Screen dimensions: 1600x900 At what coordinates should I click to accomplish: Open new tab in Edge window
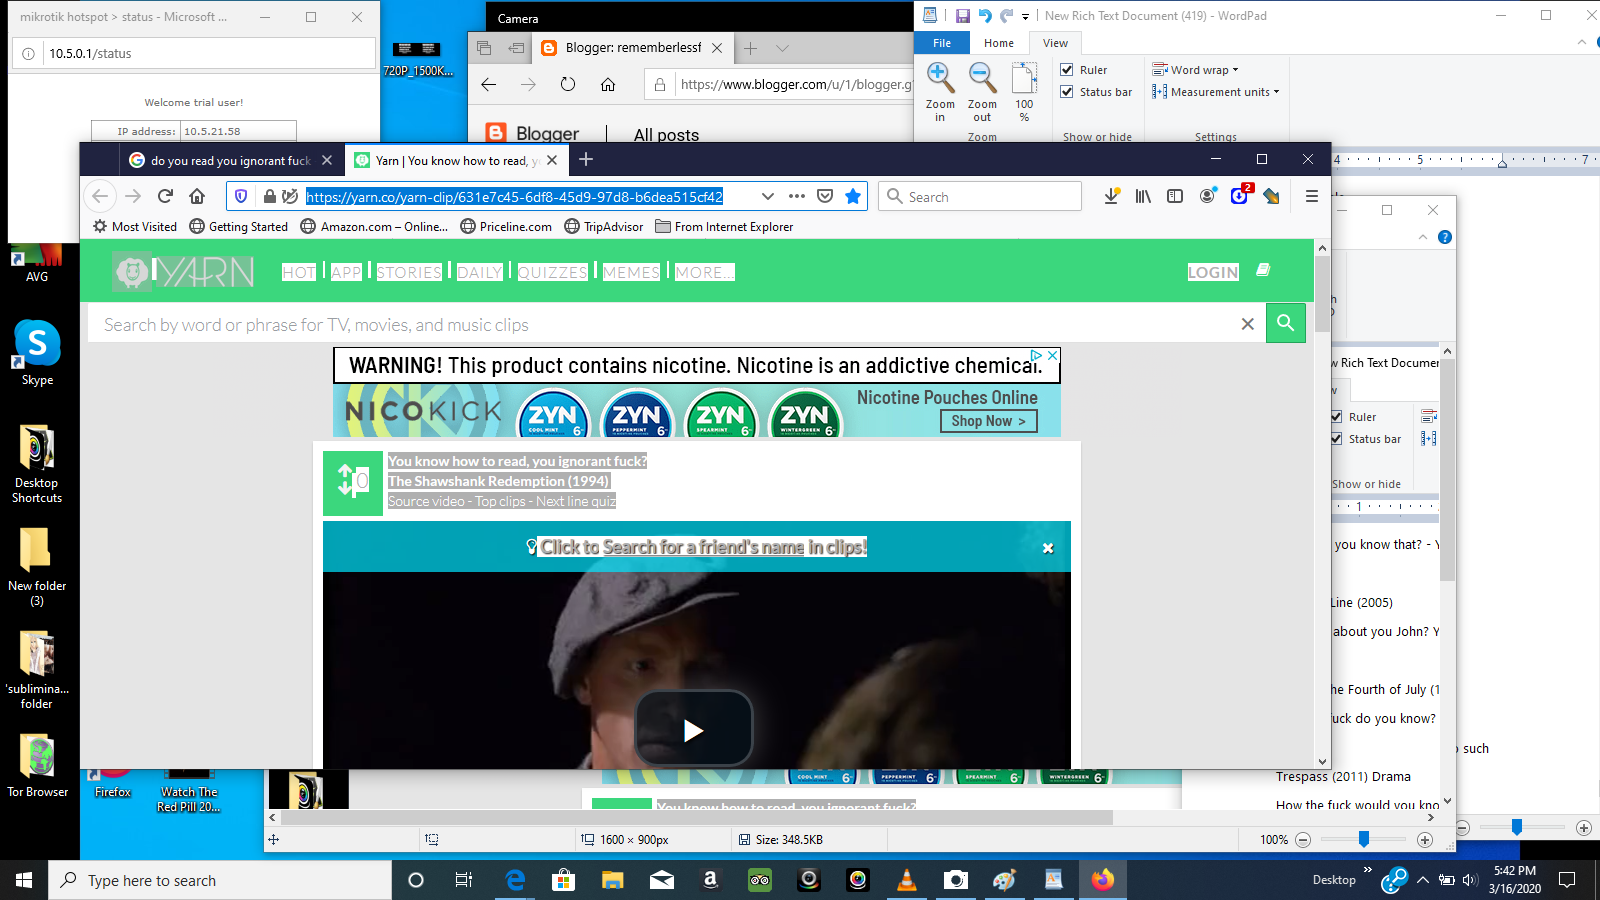pos(750,48)
